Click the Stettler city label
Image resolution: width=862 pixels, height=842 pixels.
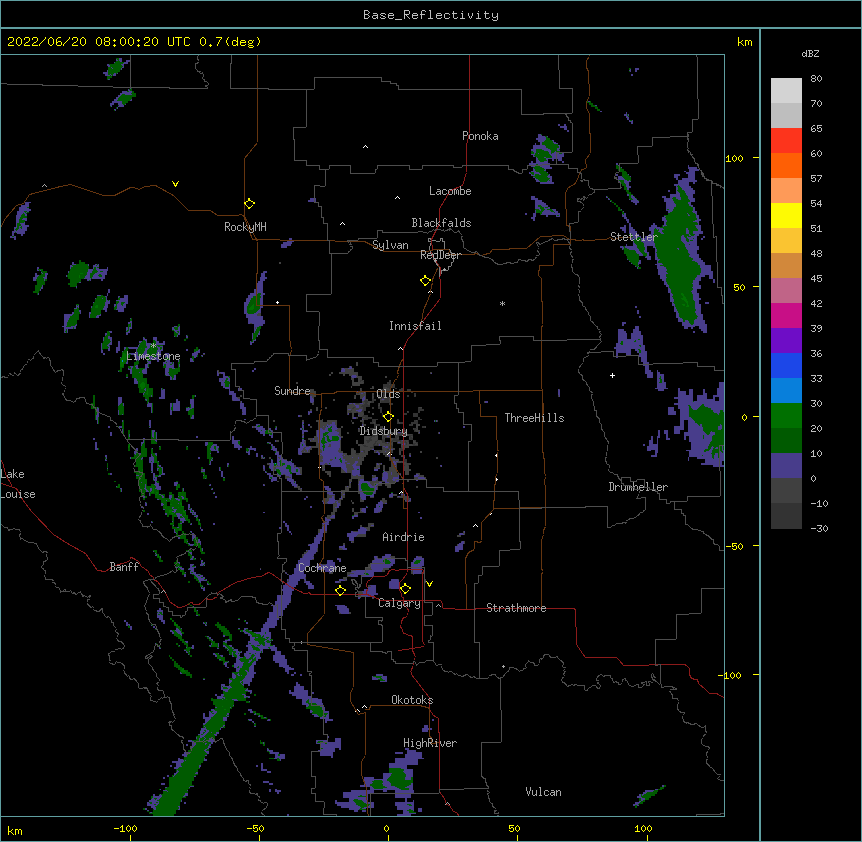(x=634, y=237)
